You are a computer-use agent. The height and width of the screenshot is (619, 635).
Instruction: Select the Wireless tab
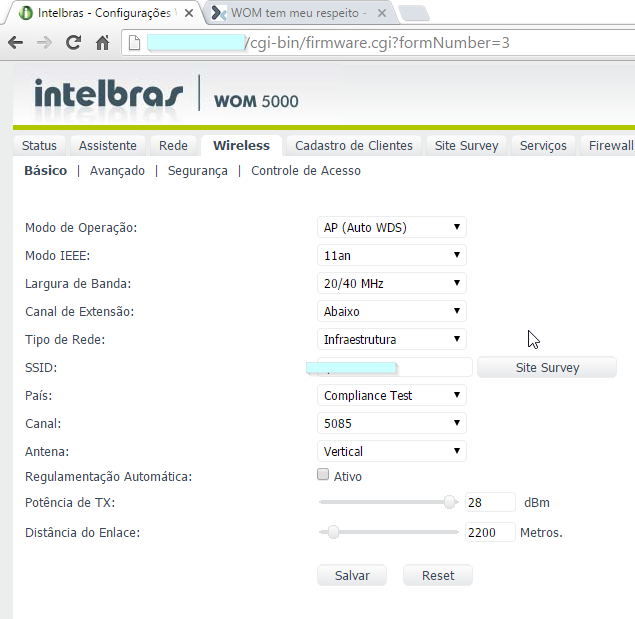[x=241, y=145]
